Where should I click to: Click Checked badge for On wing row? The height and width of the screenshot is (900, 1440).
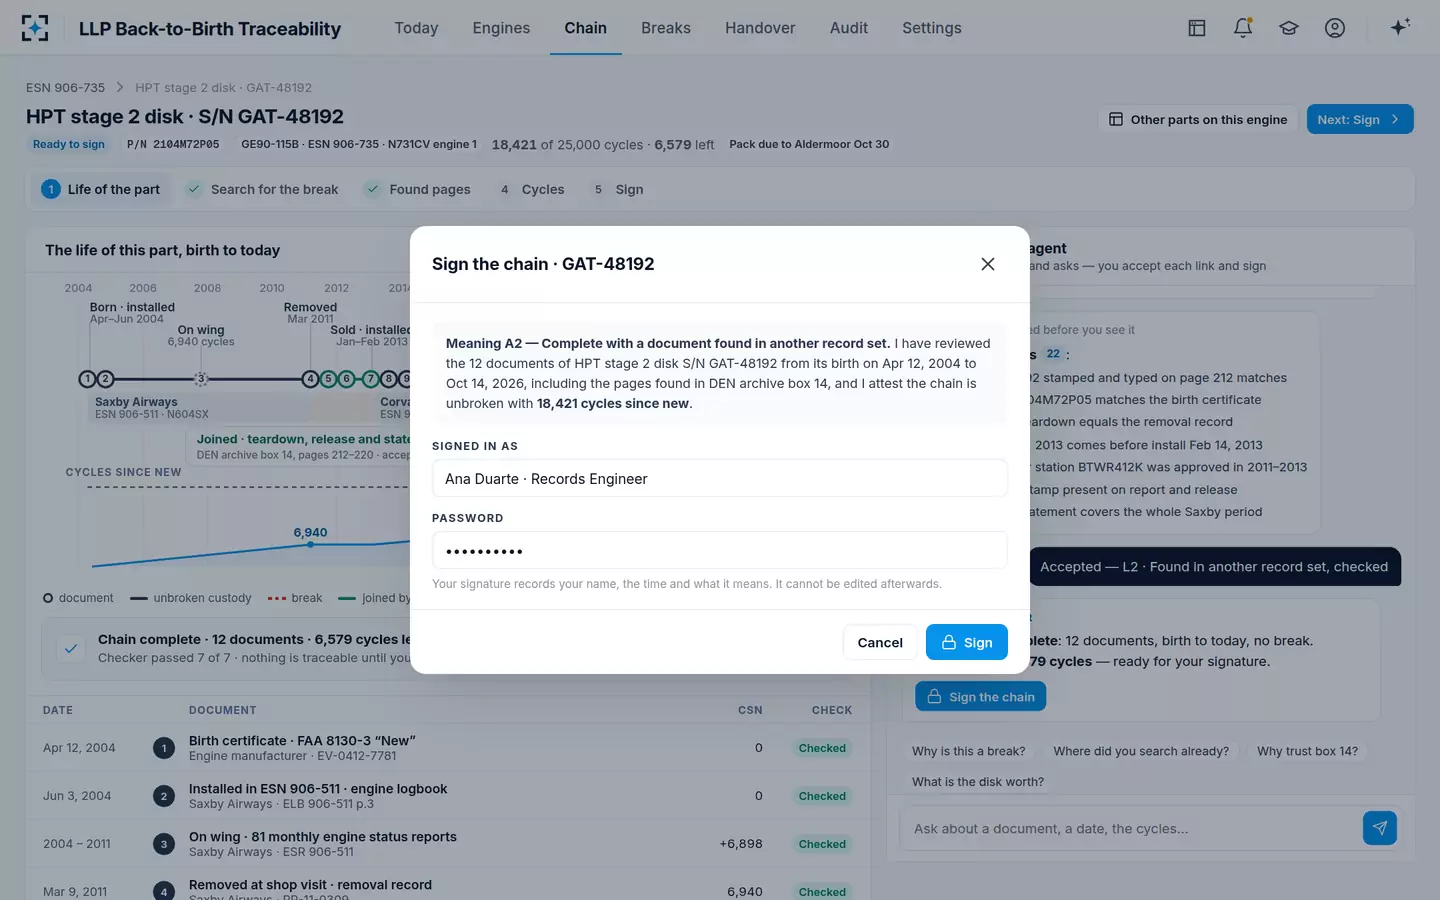pos(822,844)
